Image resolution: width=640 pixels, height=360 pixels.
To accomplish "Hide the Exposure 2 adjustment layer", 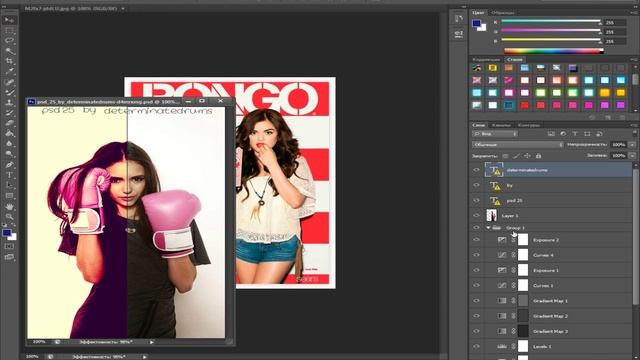I will pyautogui.click(x=476, y=240).
